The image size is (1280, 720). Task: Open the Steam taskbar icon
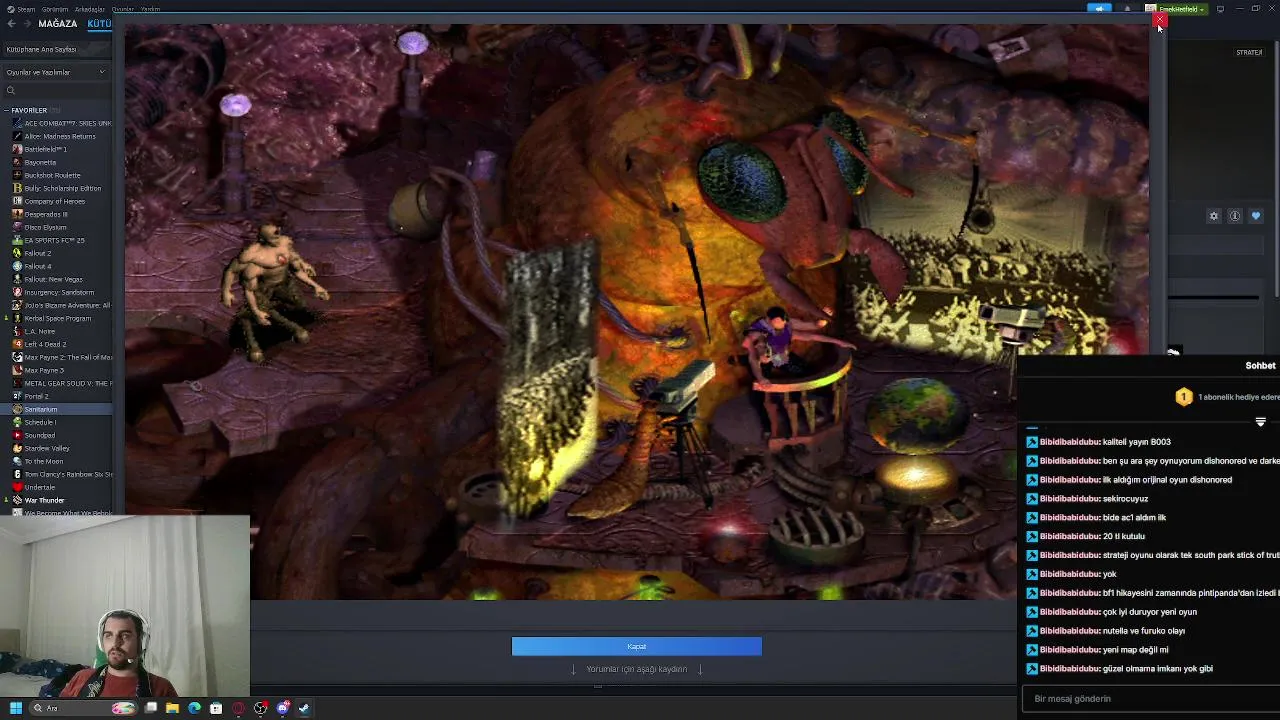[x=304, y=708]
